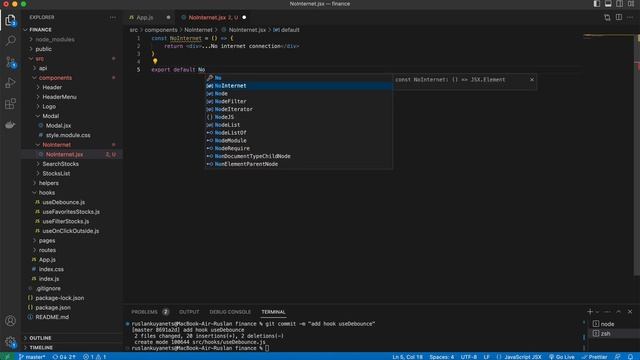Image resolution: width=640 pixels, height=360 pixels.
Task: Click Ln 5, Col 18 cursor position
Action: click(407, 357)
